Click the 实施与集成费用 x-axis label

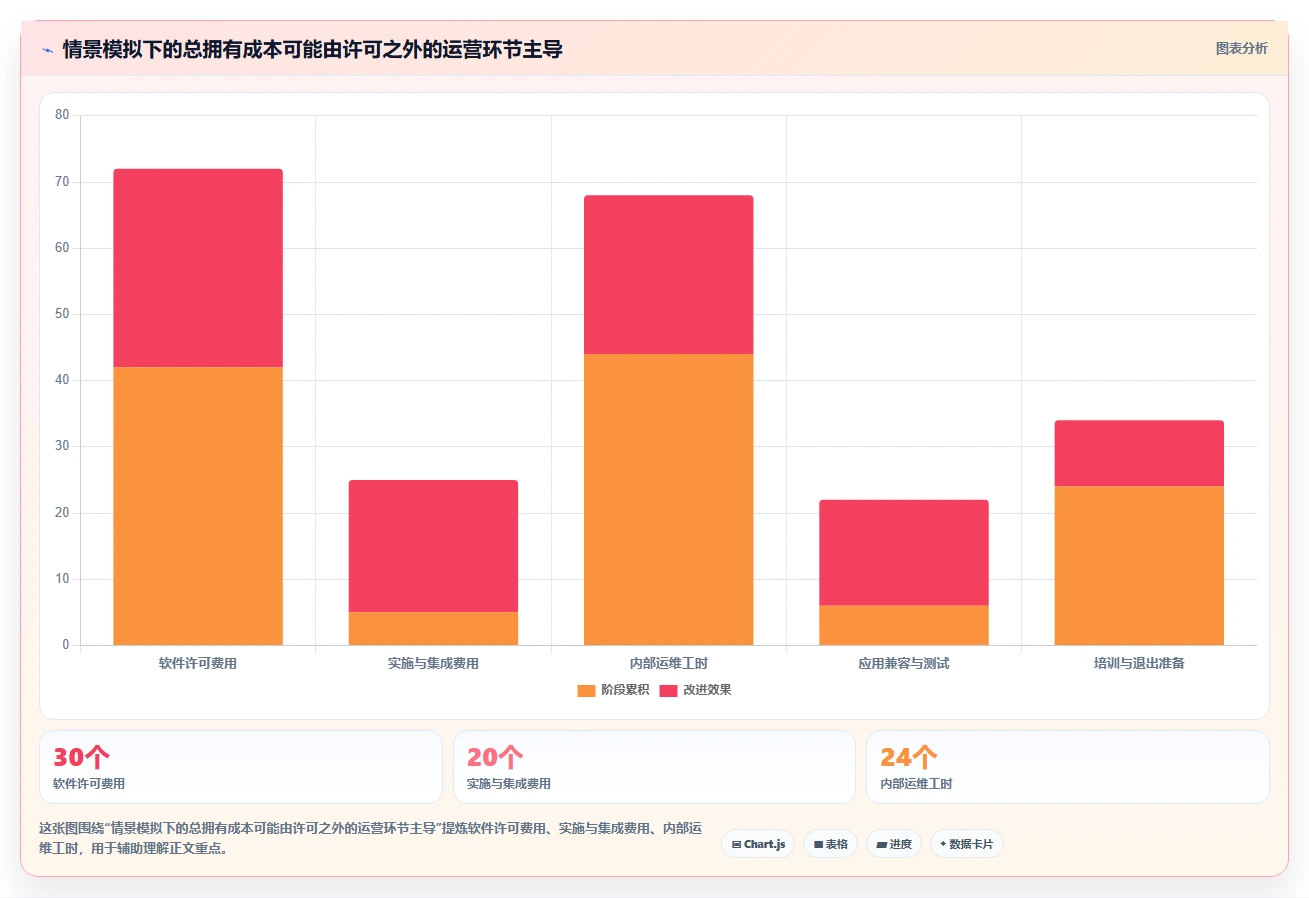coord(433,663)
